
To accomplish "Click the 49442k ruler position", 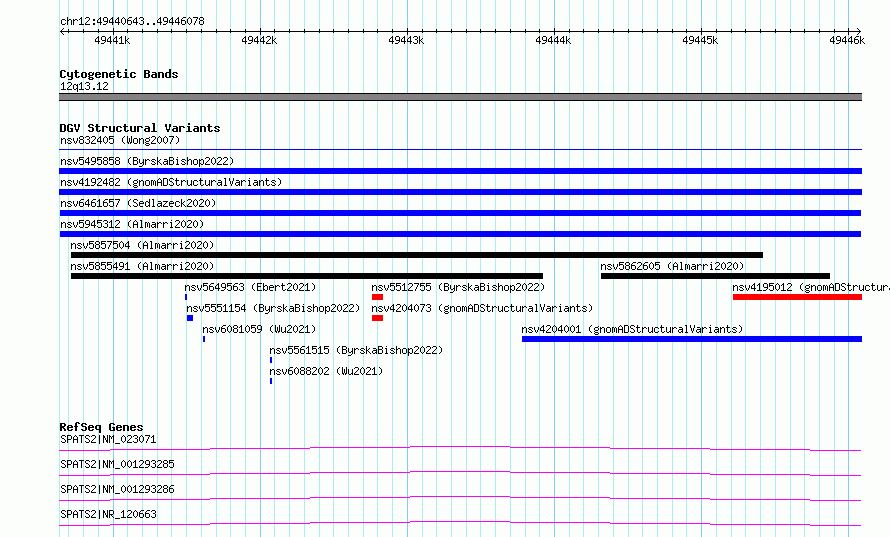I will (x=259, y=40).
